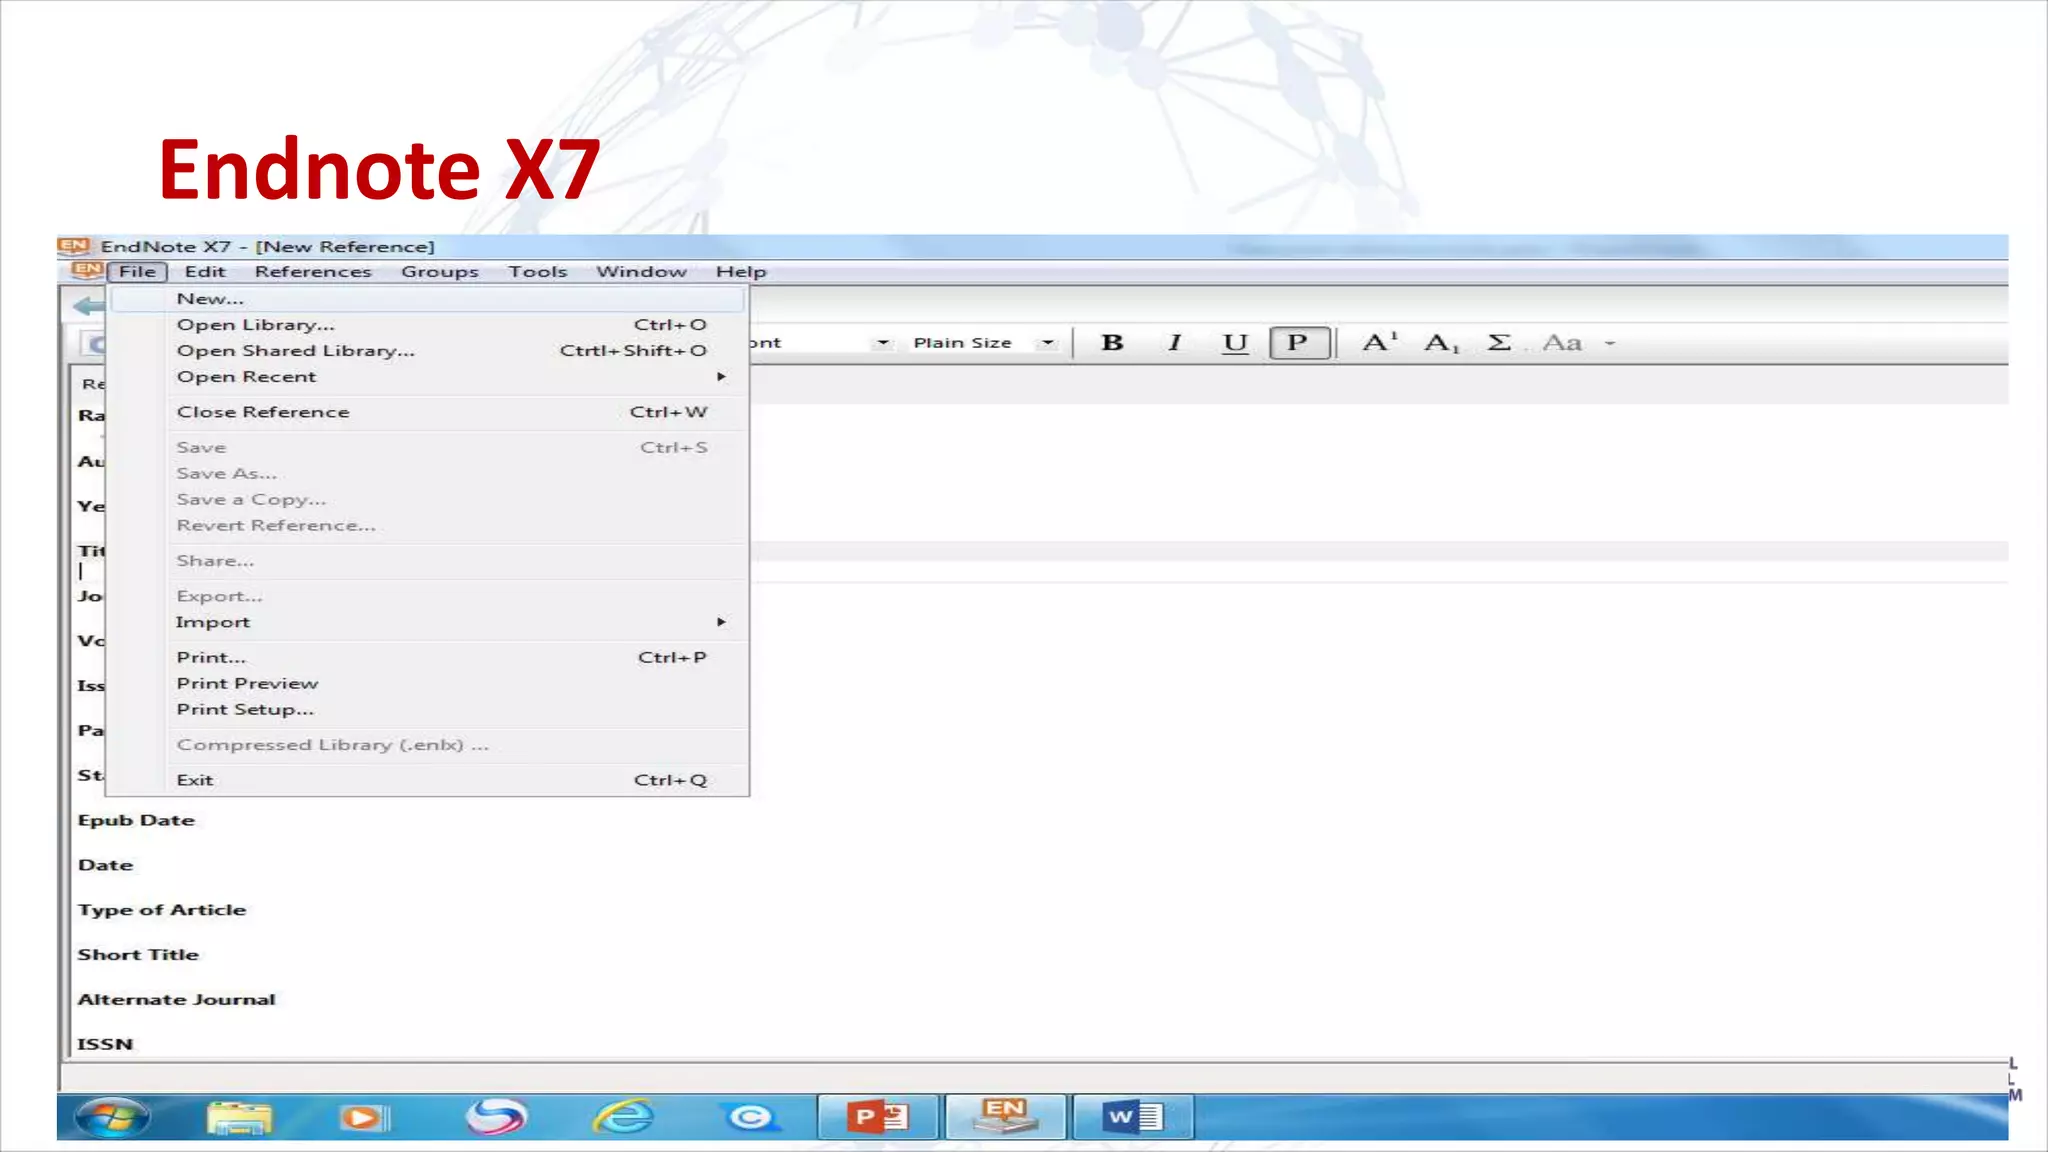Open the Help menu
This screenshot has width=2048, height=1152.
[741, 272]
